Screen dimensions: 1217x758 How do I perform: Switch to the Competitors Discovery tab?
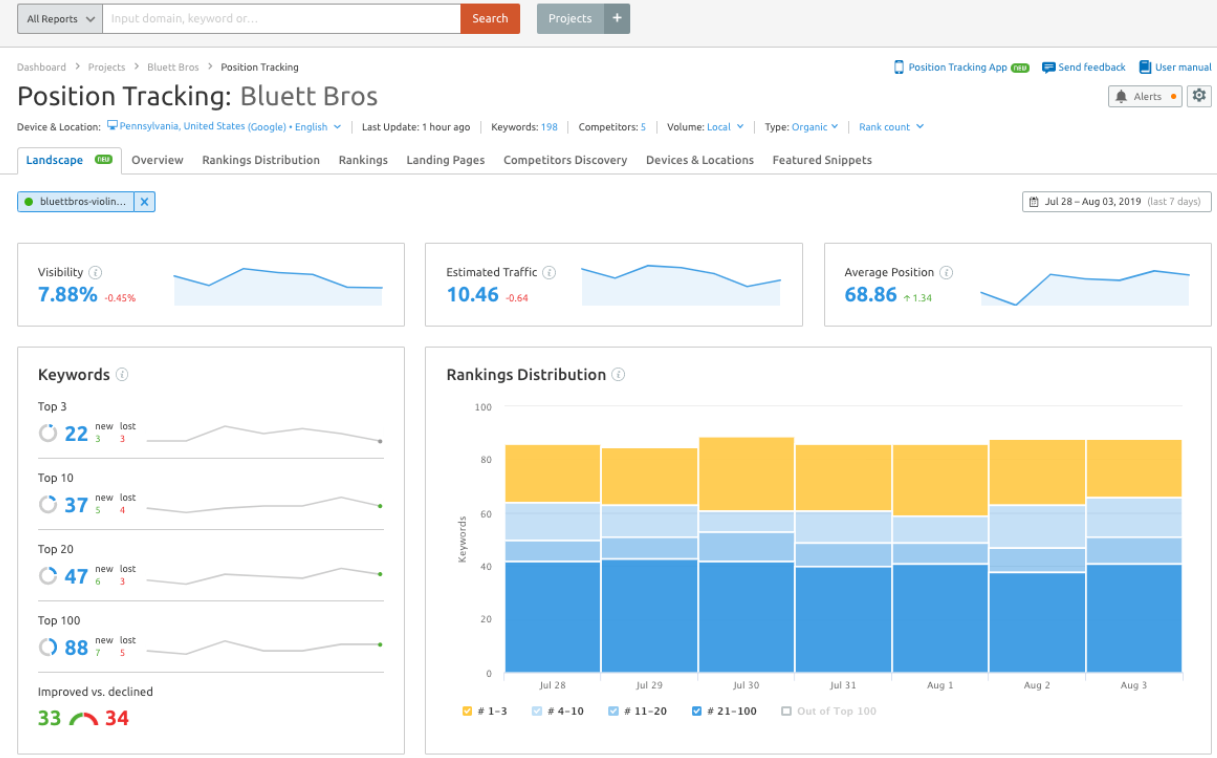(x=565, y=160)
